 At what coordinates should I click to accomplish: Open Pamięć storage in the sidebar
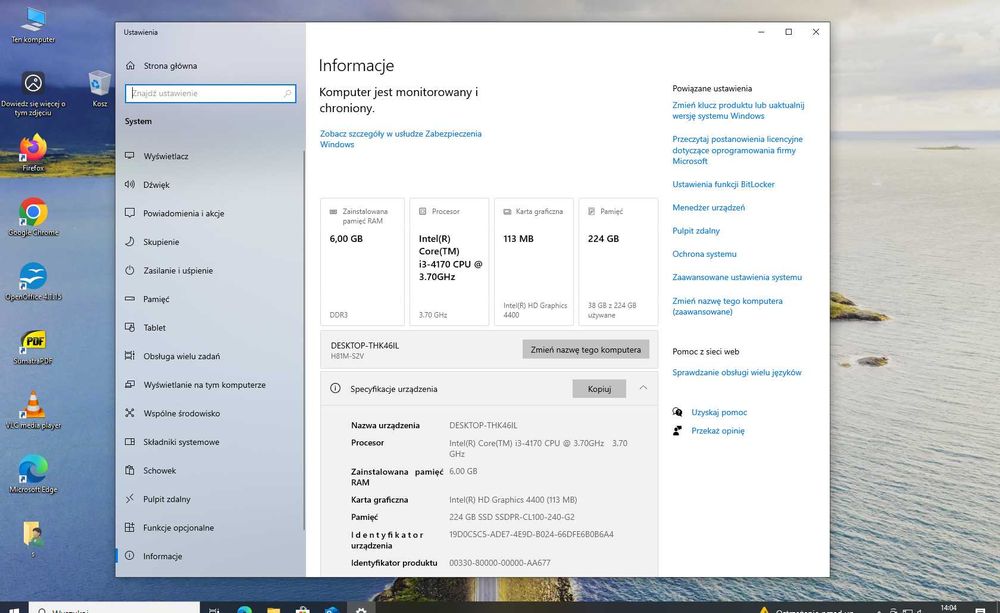coord(156,299)
